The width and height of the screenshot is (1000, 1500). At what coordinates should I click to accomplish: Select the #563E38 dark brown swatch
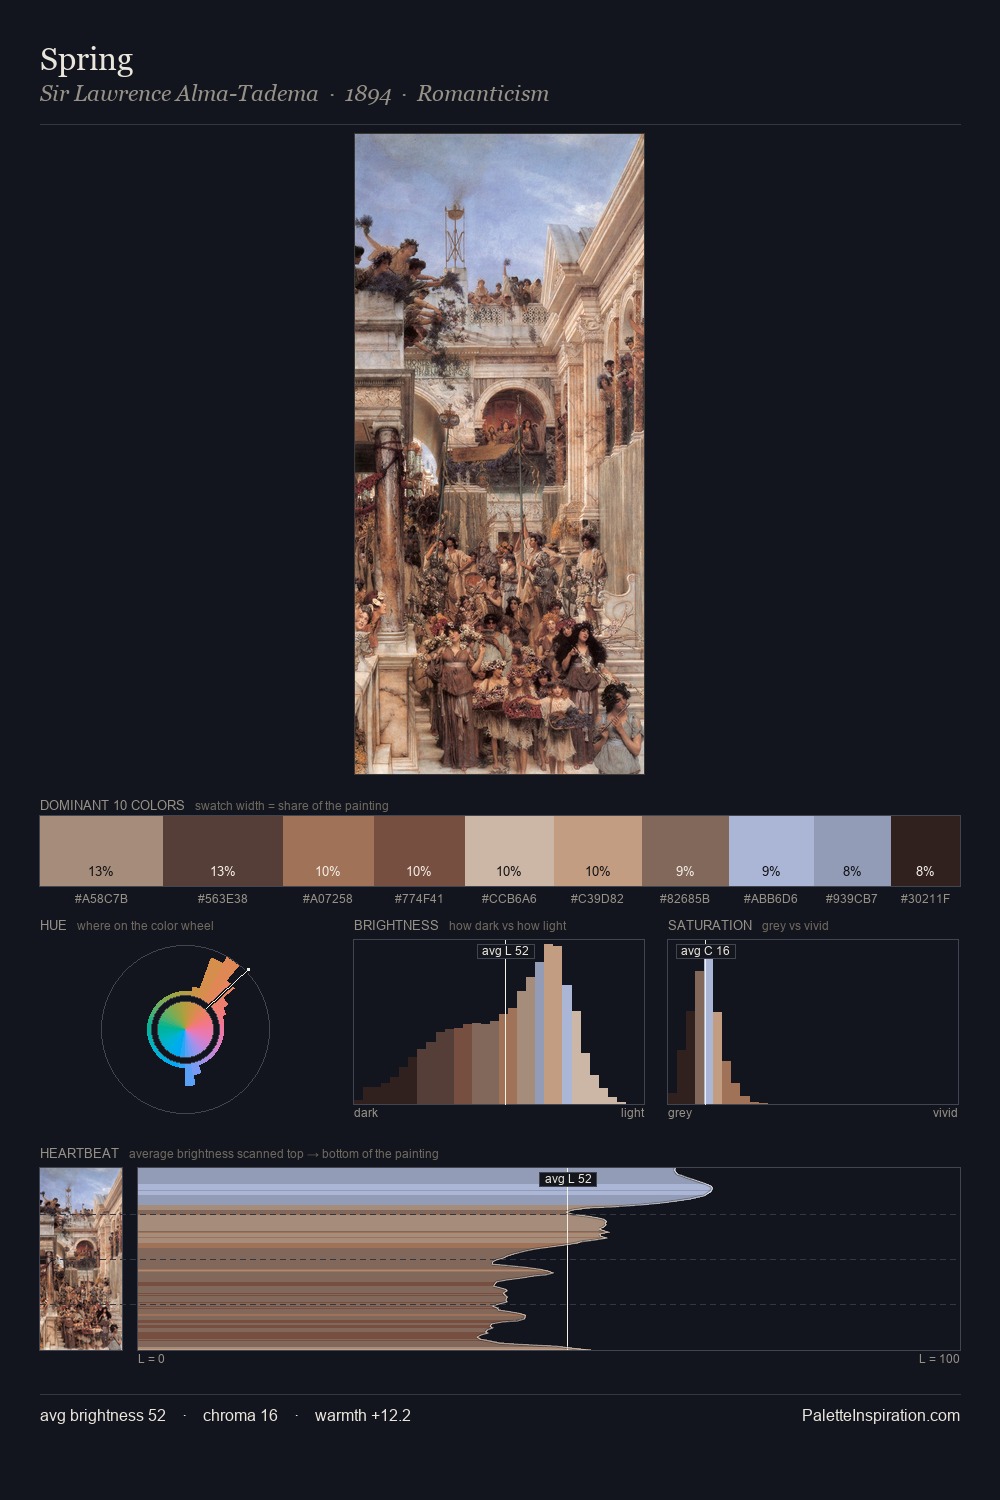pos(223,851)
